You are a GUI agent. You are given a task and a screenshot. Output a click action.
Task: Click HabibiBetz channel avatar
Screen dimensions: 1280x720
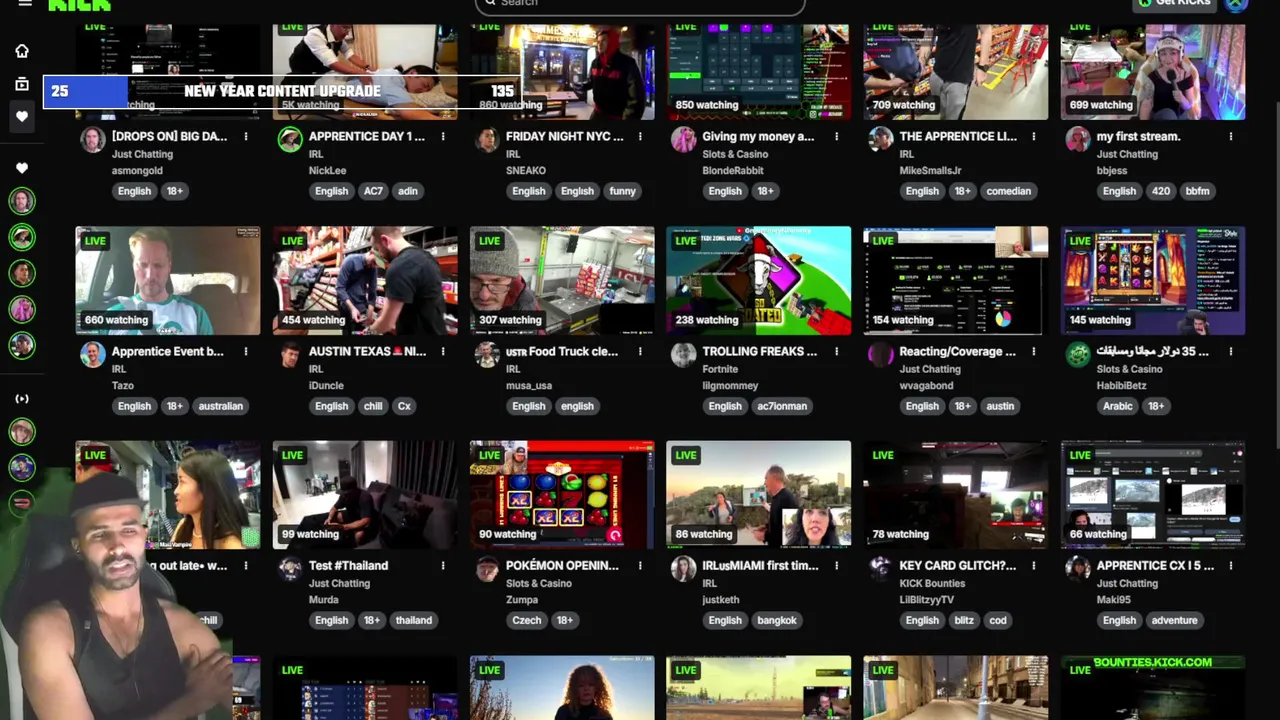(x=1078, y=354)
